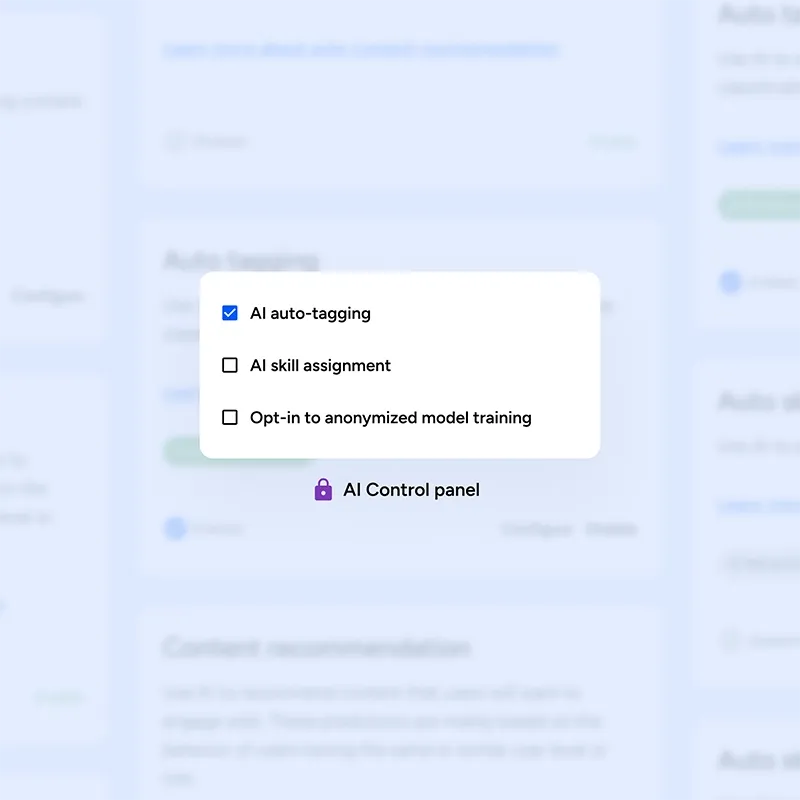Click the AI skill assignment label text

[320, 365]
